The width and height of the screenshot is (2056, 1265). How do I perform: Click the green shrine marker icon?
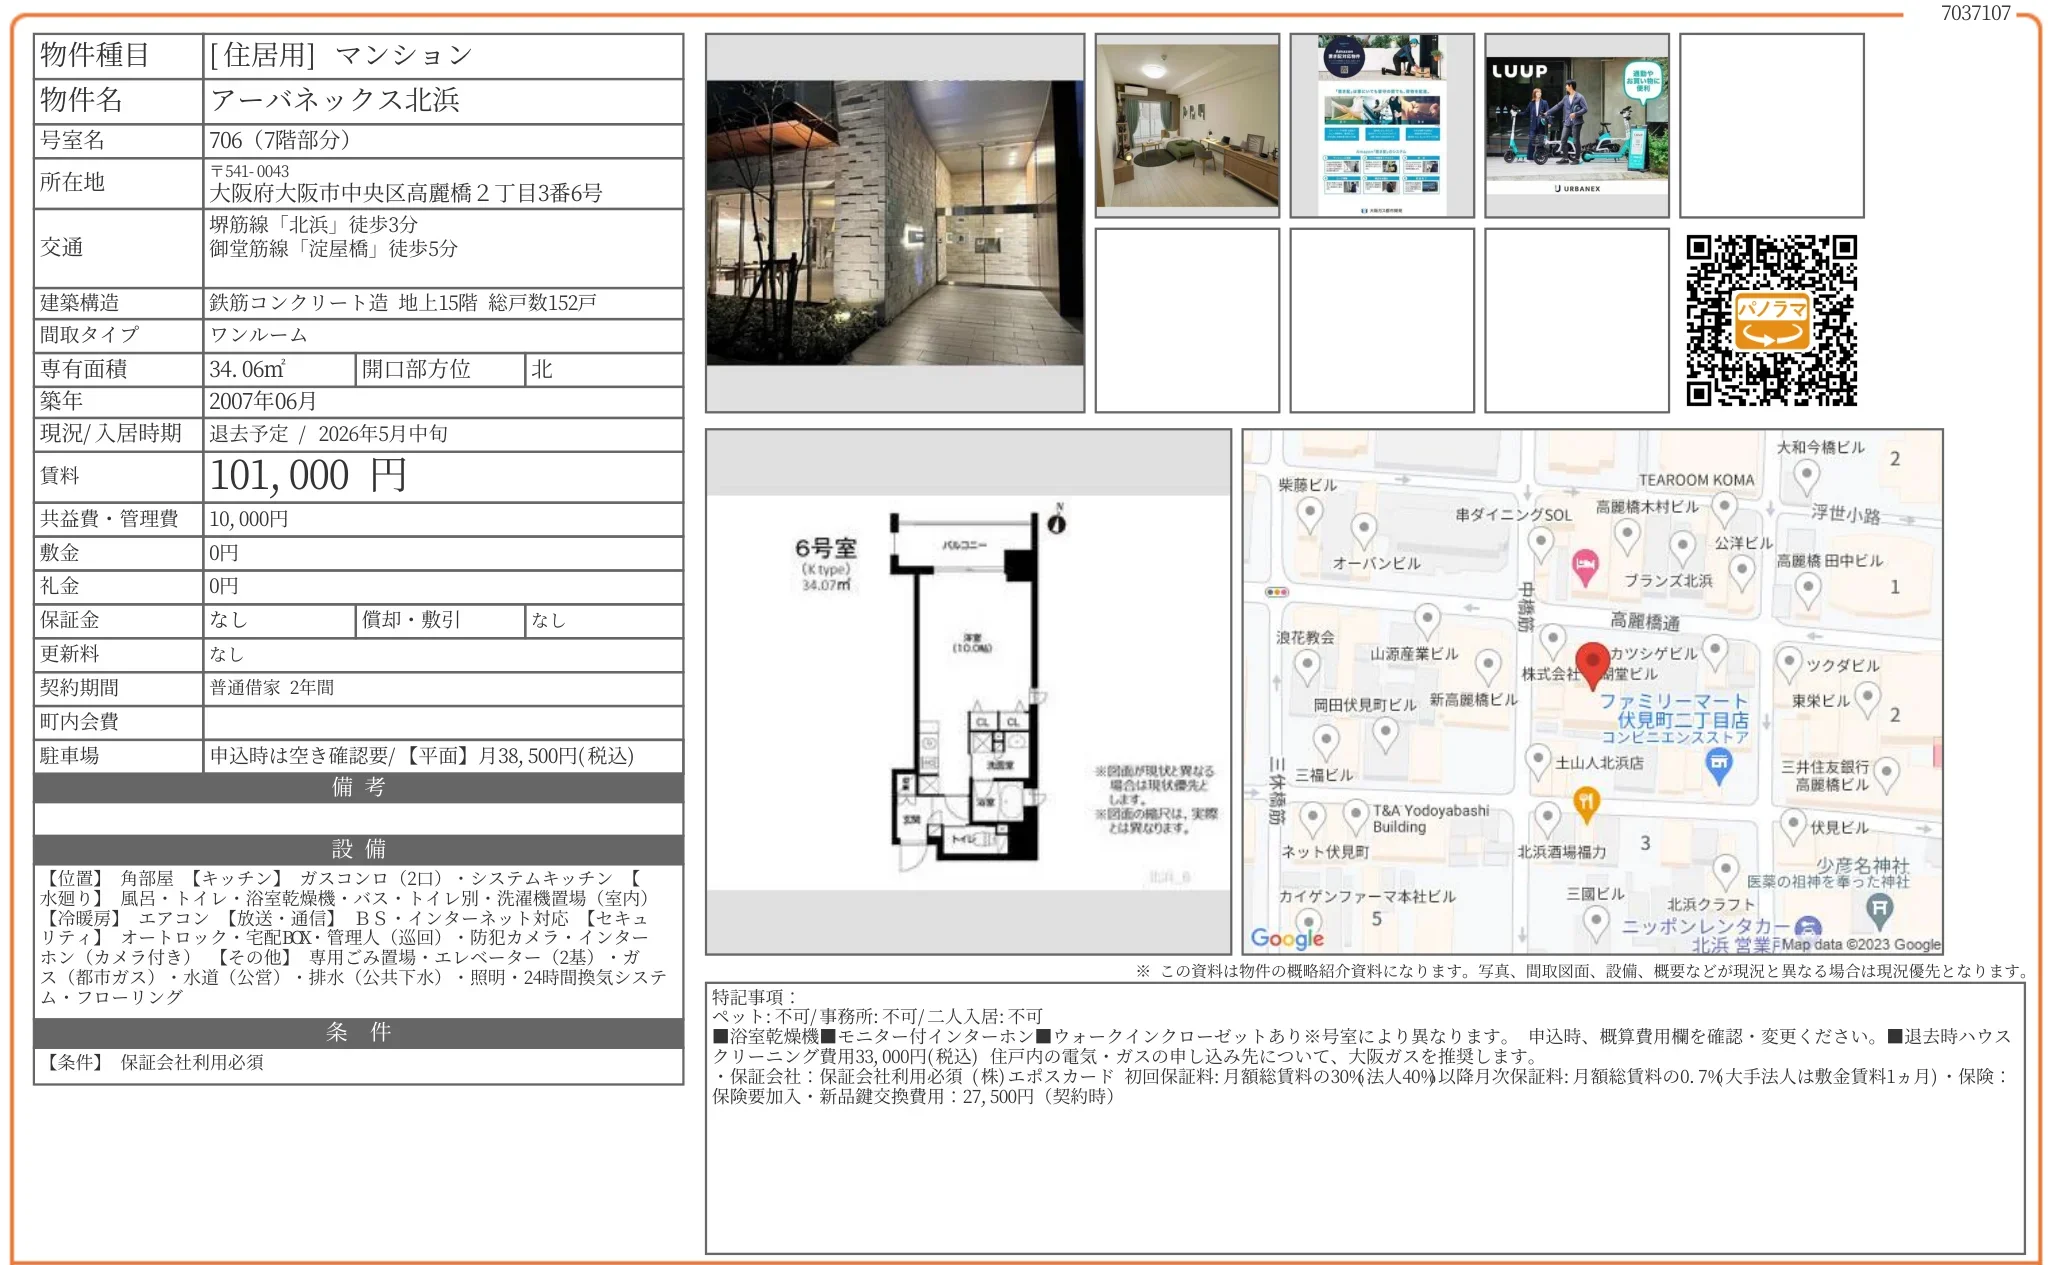1879,907
